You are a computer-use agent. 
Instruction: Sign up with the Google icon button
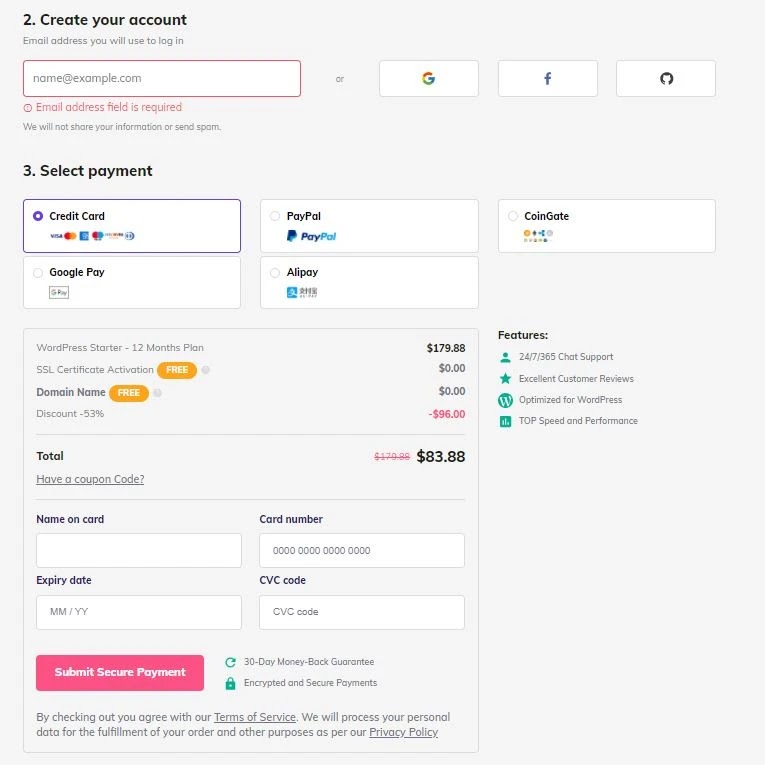[x=428, y=78]
